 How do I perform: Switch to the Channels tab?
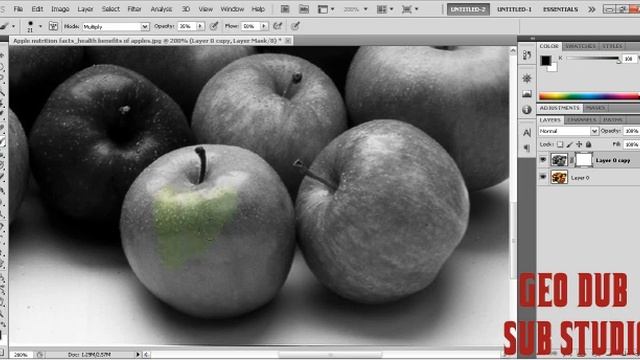(x=582, y=120)
